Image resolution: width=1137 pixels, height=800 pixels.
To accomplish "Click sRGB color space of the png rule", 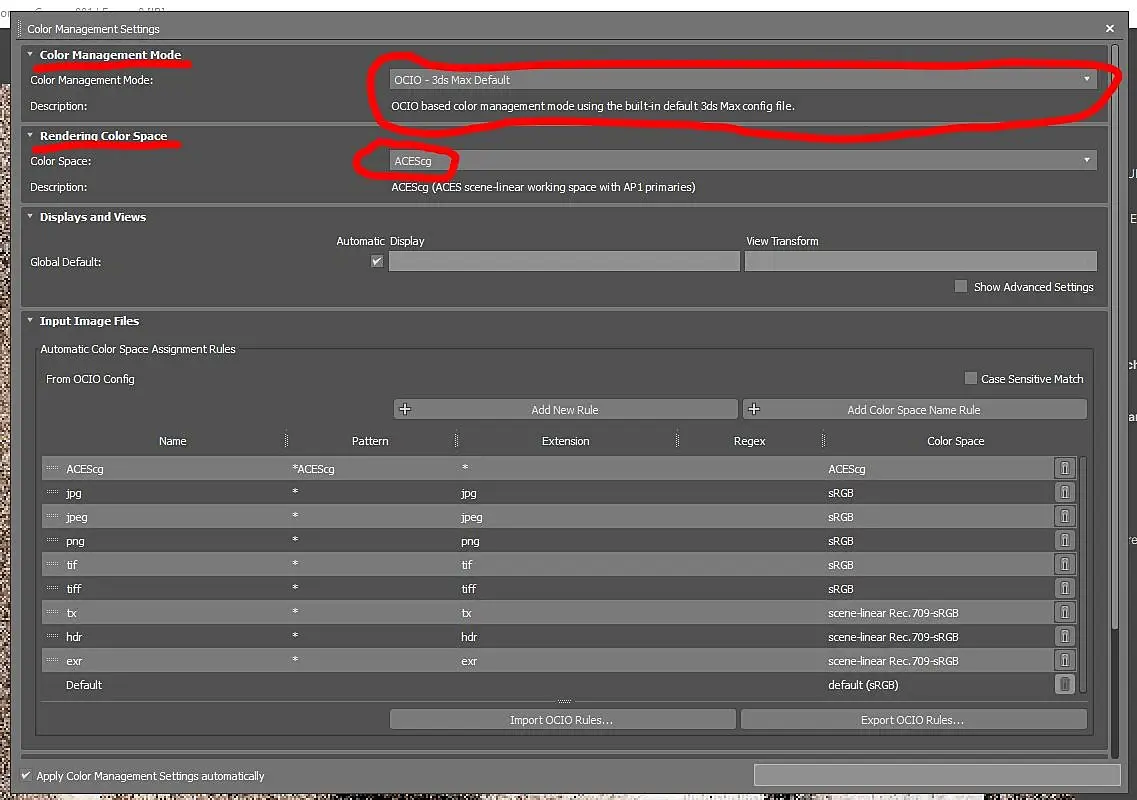I will (840, 540).
